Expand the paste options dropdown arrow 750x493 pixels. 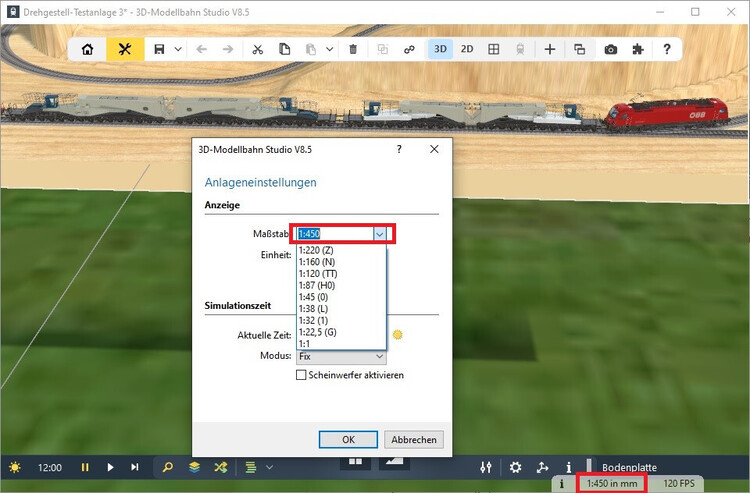[x=330, y=49]
